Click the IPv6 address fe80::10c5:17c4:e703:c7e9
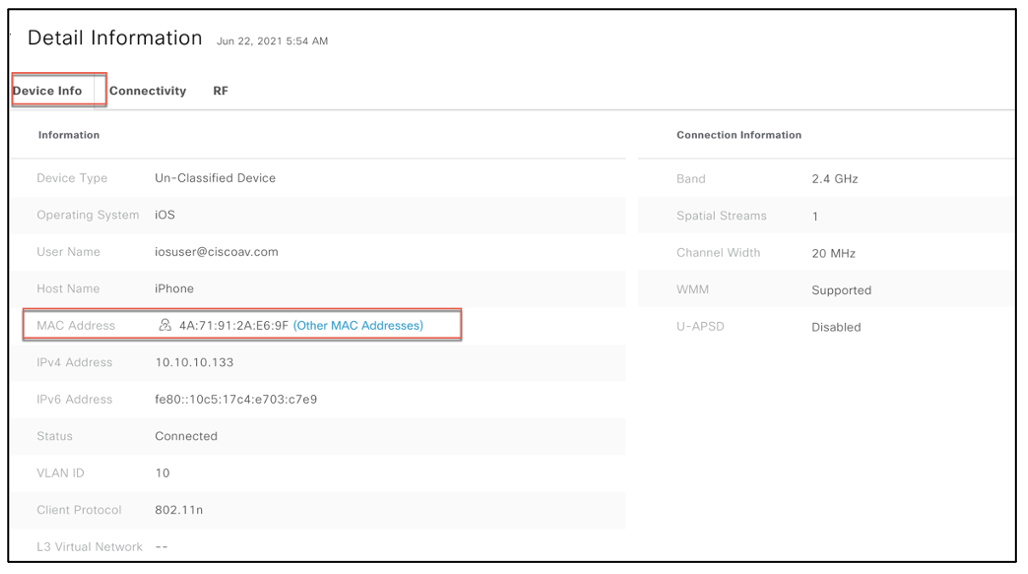1028x574 pixels. coord(235,400)
